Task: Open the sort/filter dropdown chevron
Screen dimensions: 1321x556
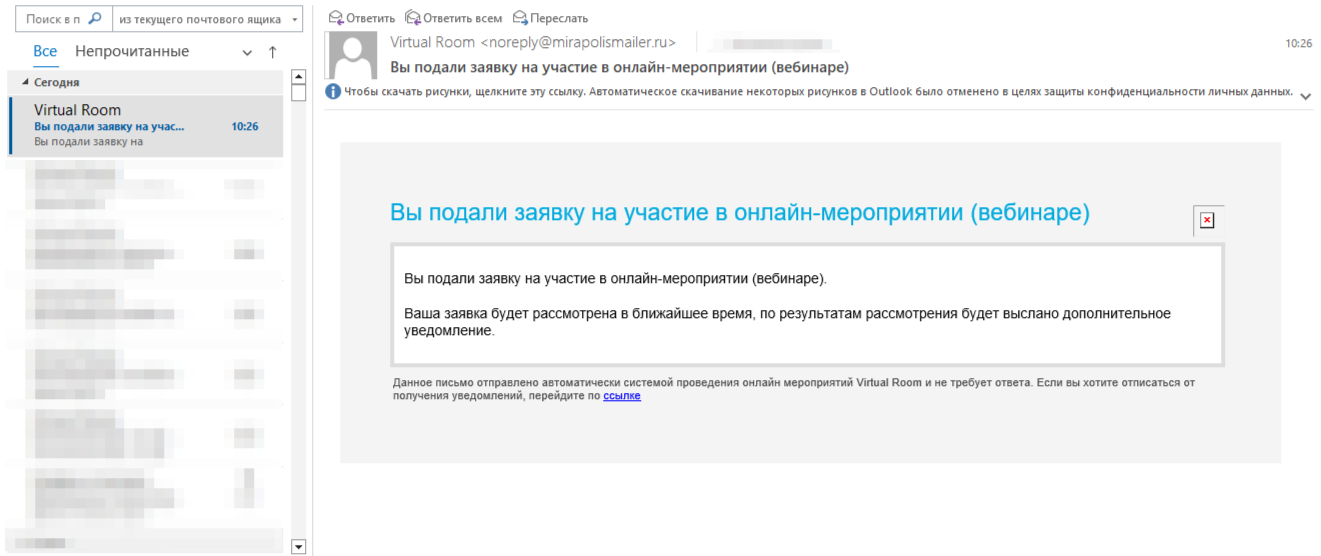Action: tap(248, 52)
